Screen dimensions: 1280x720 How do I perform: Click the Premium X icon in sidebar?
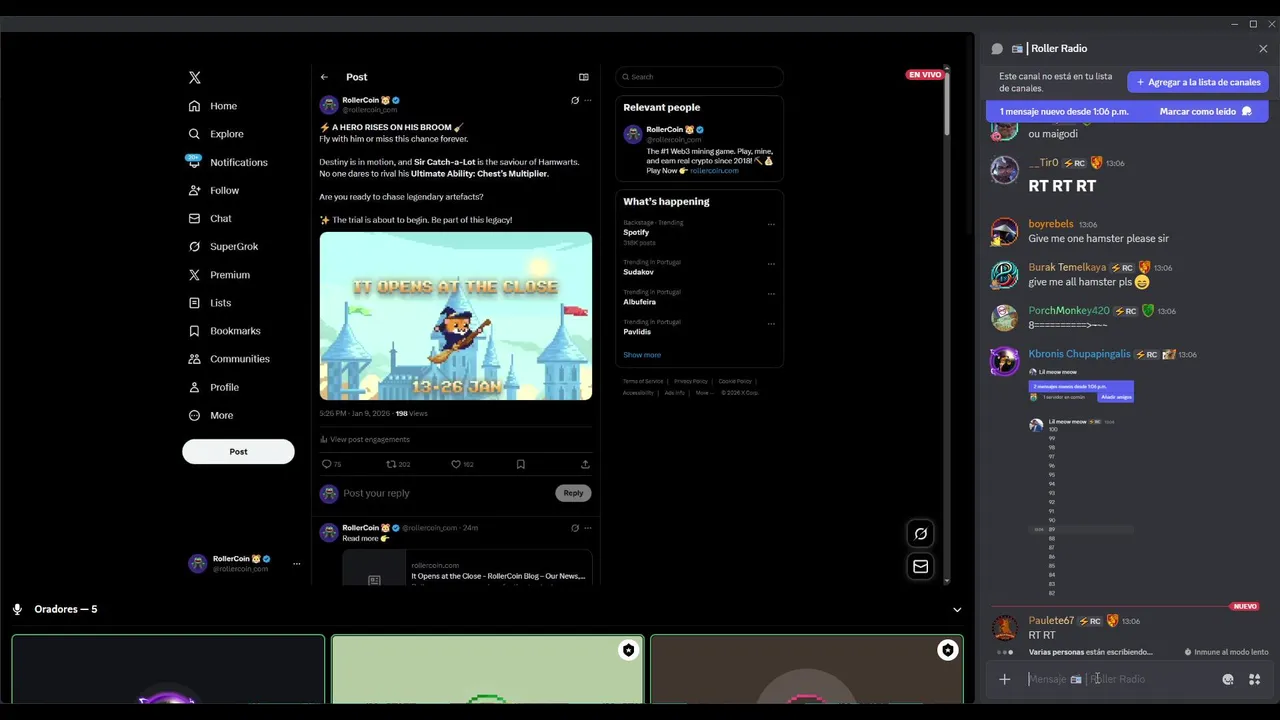194,275
